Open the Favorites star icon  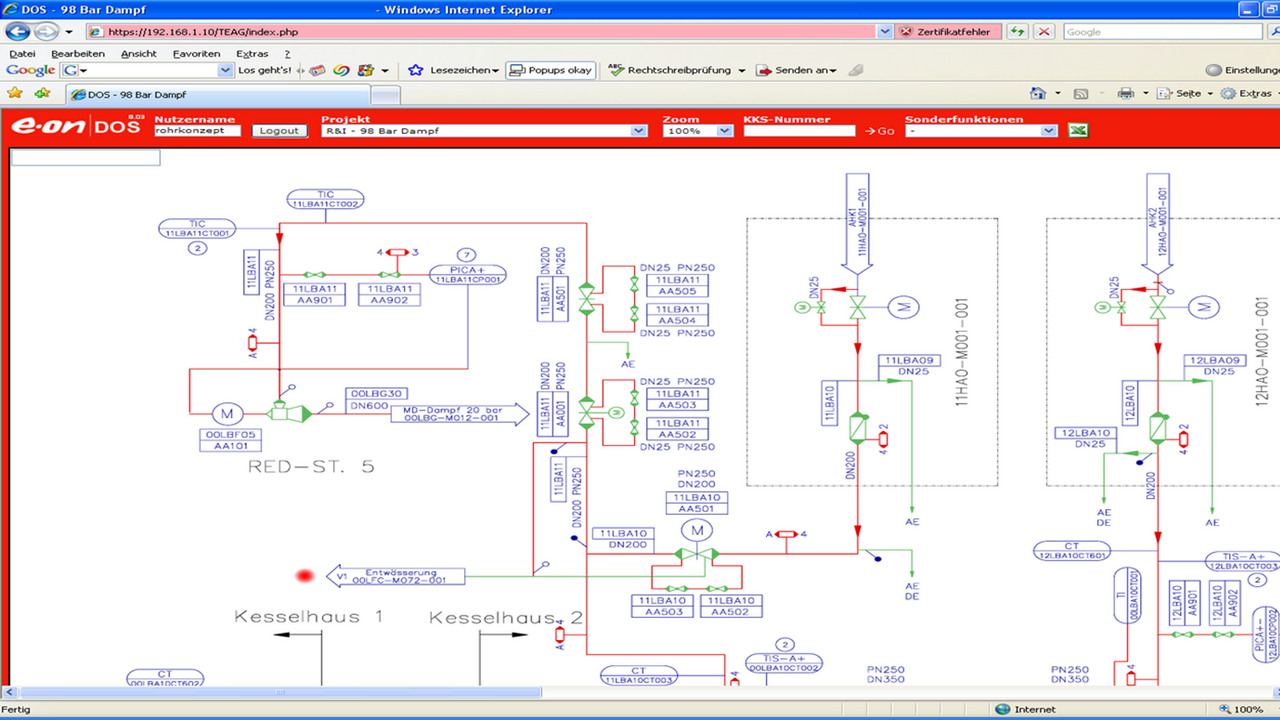pos(15,94)
